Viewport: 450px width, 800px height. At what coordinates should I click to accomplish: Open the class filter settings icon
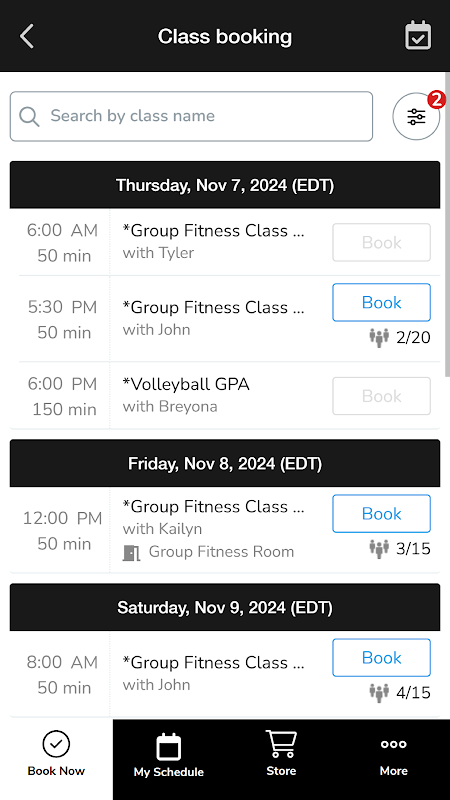point(416,117)
